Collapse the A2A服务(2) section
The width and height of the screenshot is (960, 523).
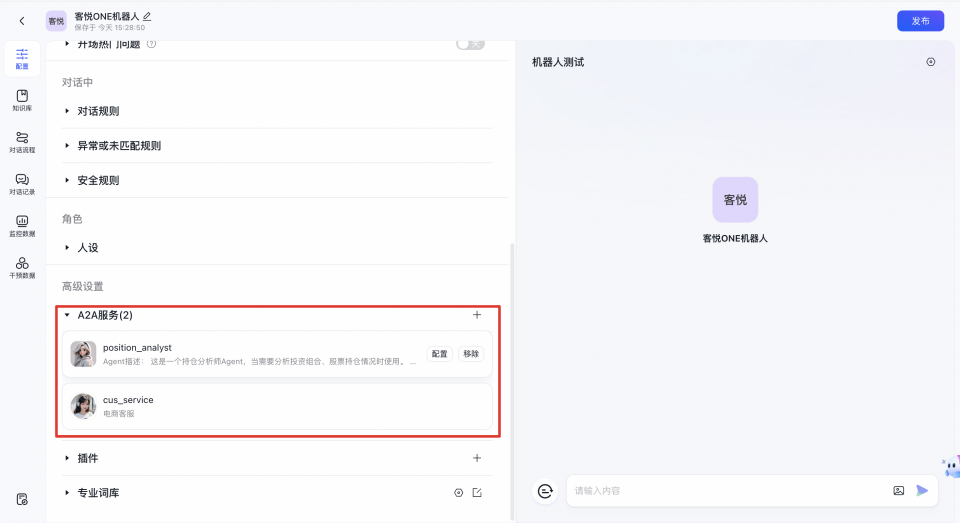(x=67, y=315)
